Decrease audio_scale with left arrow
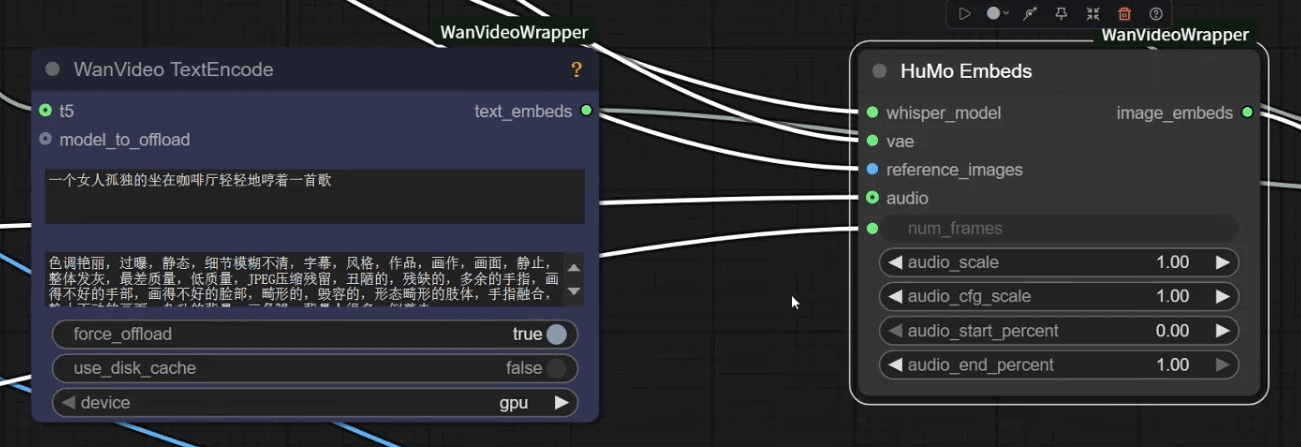 coord(894,262)
